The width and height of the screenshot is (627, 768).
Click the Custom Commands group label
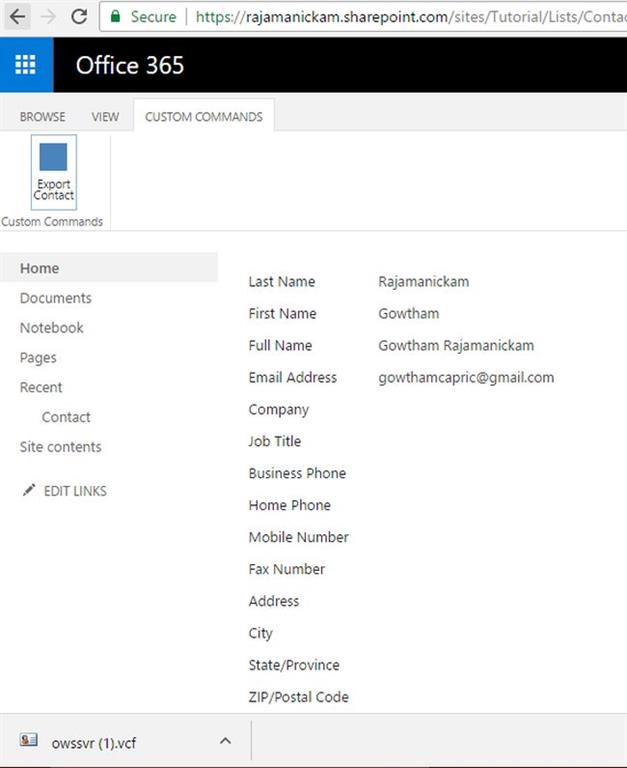pyautogui.click(x=52, y=222)
